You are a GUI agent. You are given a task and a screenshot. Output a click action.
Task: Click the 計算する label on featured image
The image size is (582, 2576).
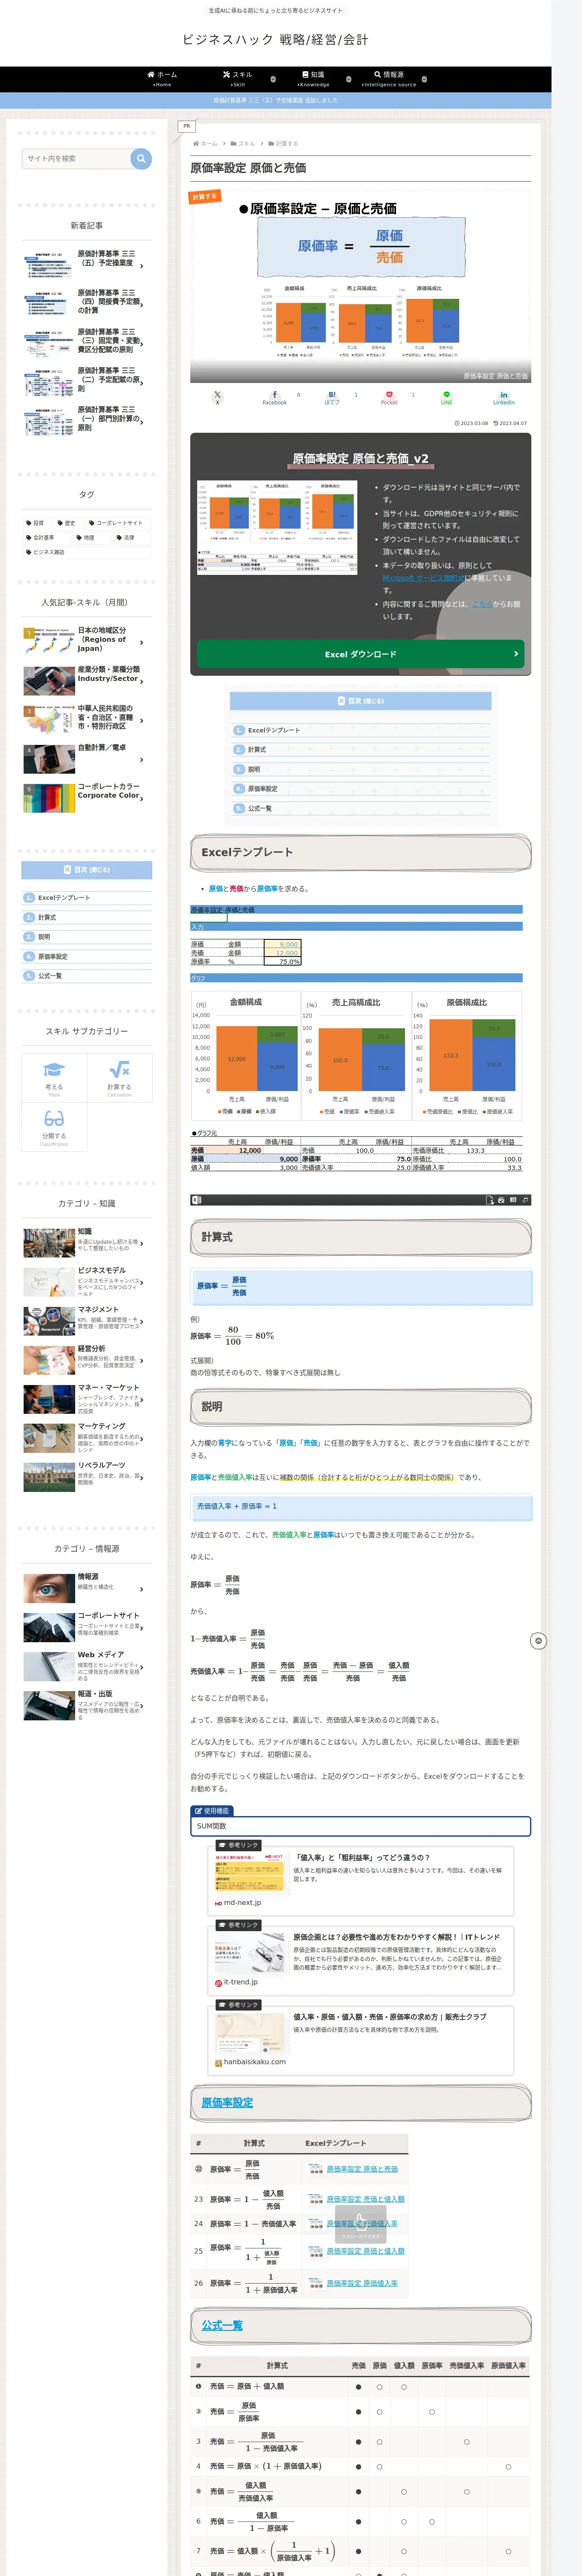(205, 197)
